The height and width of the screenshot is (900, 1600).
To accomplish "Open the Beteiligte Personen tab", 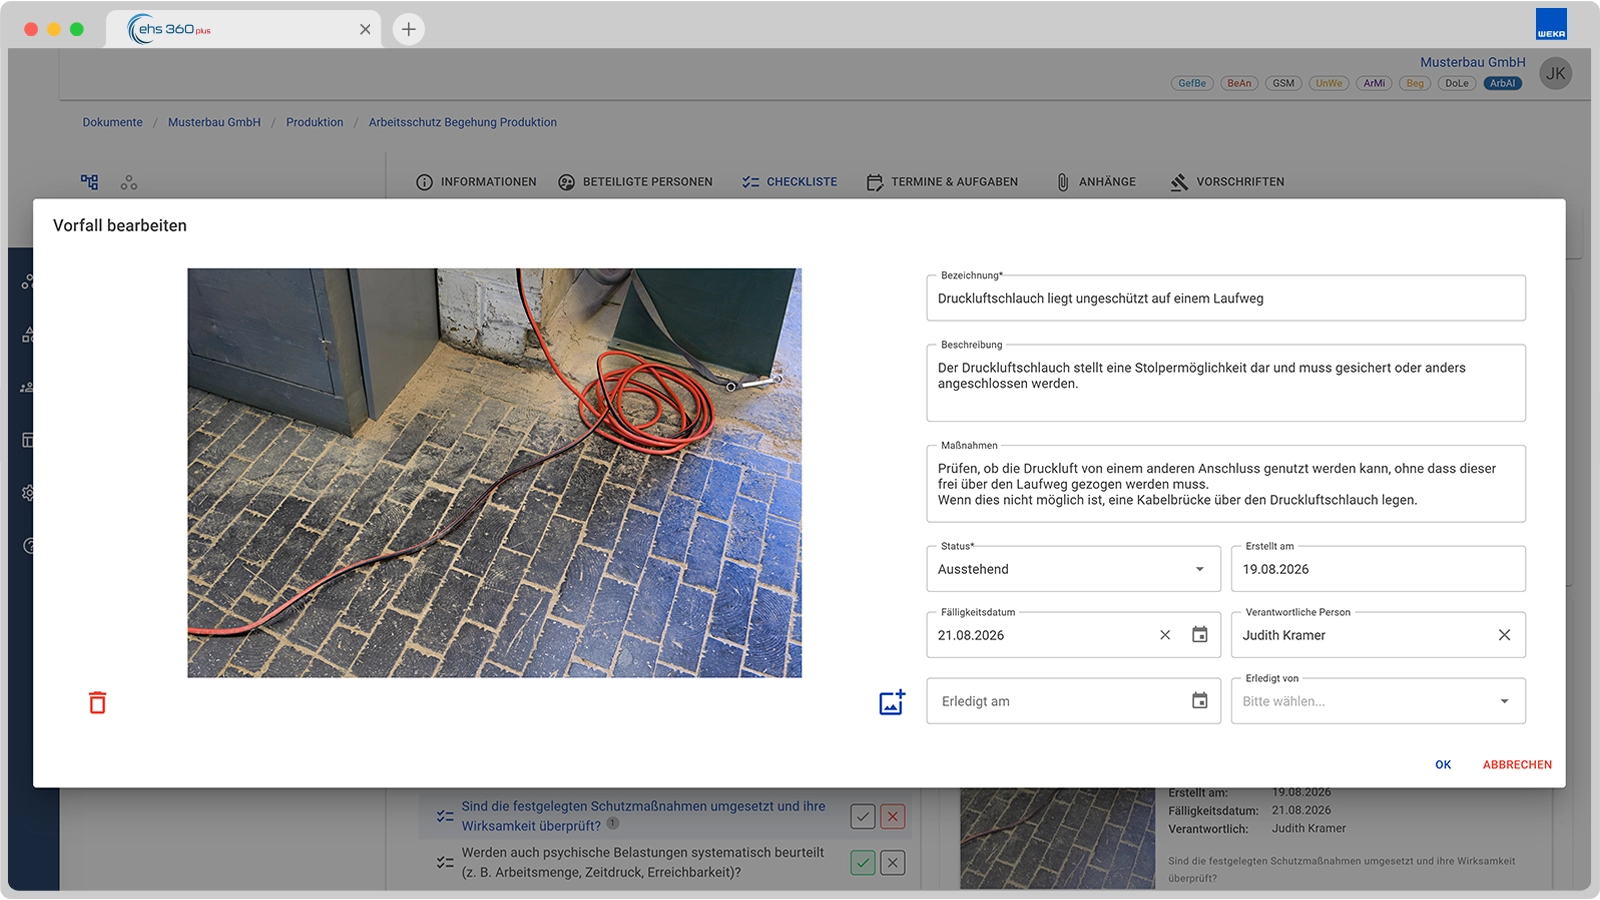I will coord(636,182).
